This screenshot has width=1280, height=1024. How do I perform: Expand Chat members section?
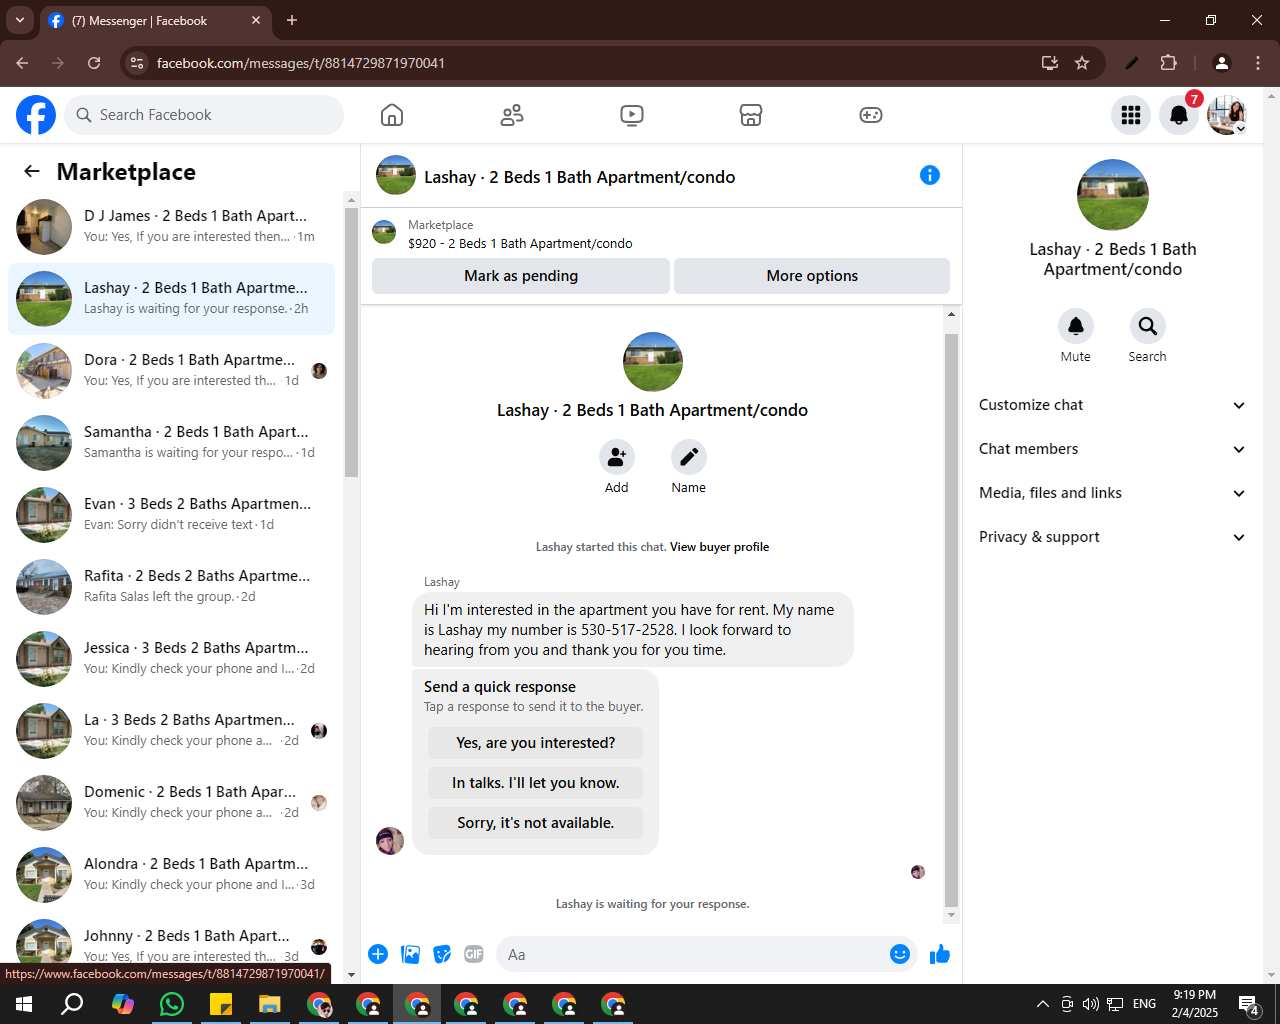pyautogui.click(x=1112, y=449)
